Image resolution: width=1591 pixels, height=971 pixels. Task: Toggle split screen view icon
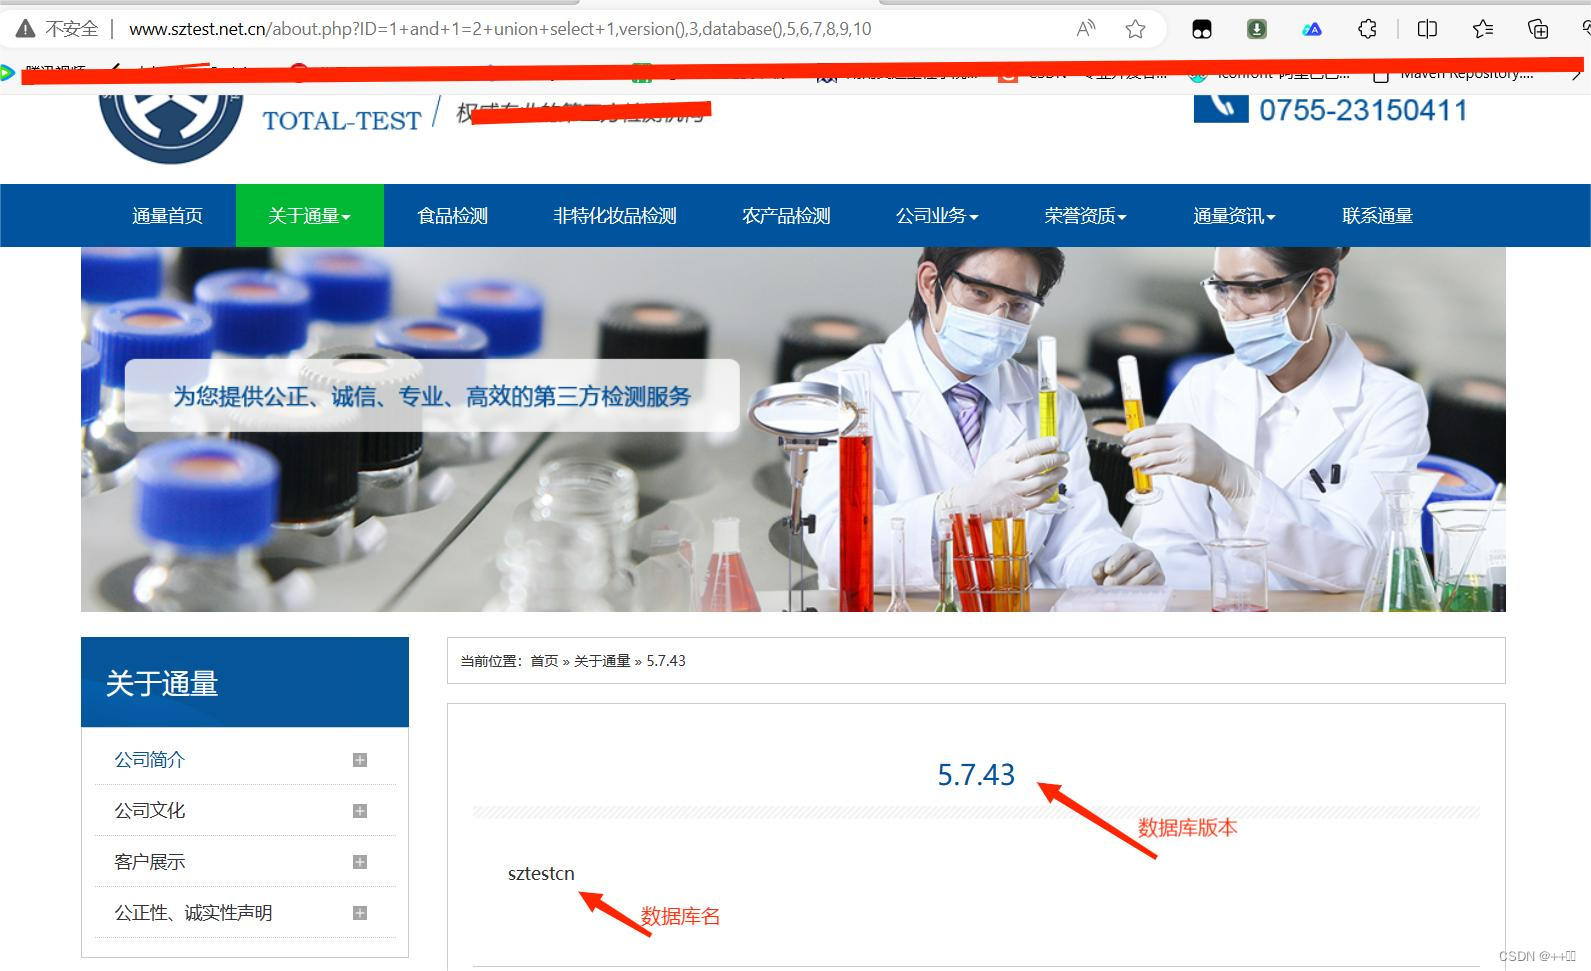1427,29
